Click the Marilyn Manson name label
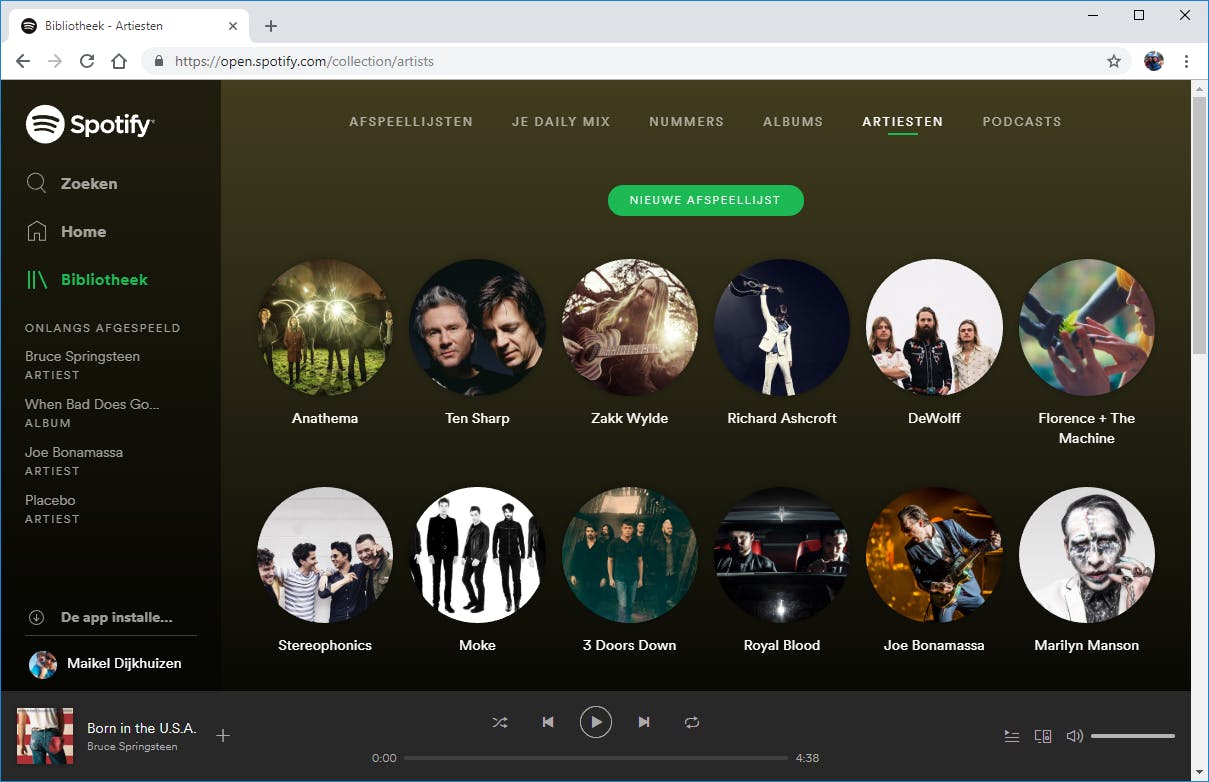The image size is (1209, 782). click(1087, 645)
